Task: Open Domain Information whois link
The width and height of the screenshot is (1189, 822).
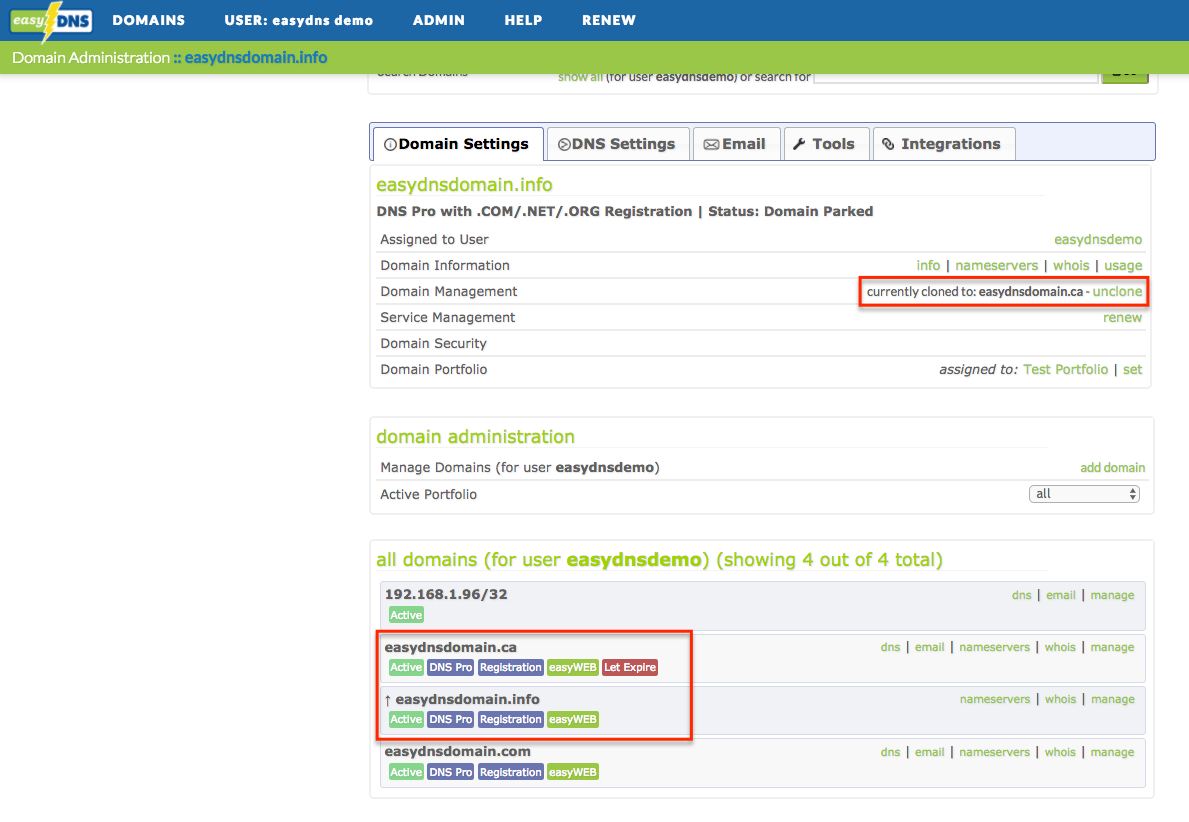Action: pos(1071,265)
